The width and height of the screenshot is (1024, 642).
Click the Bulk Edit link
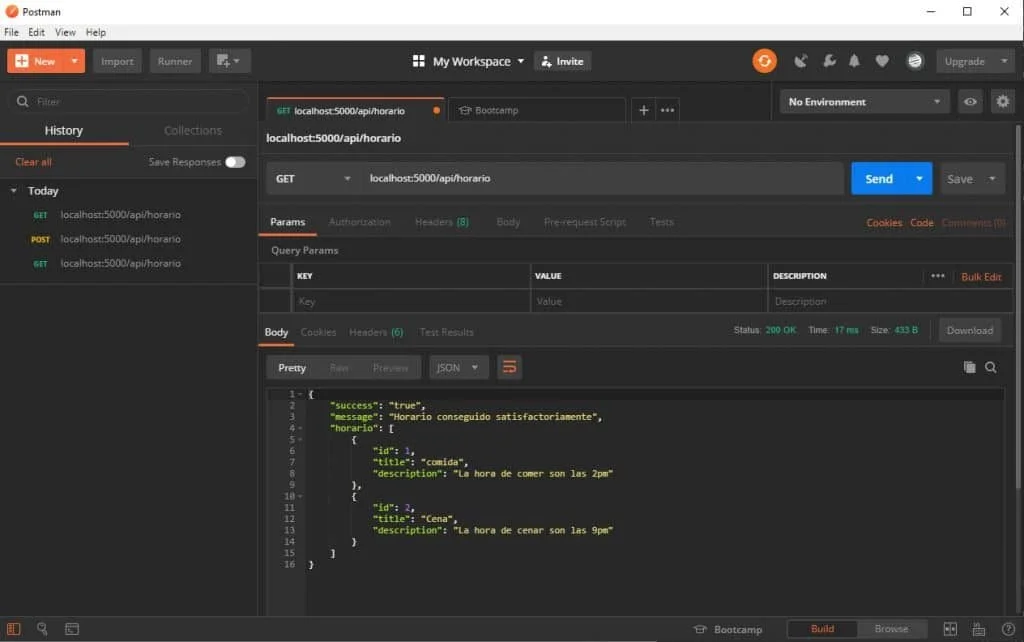point(981,276)
